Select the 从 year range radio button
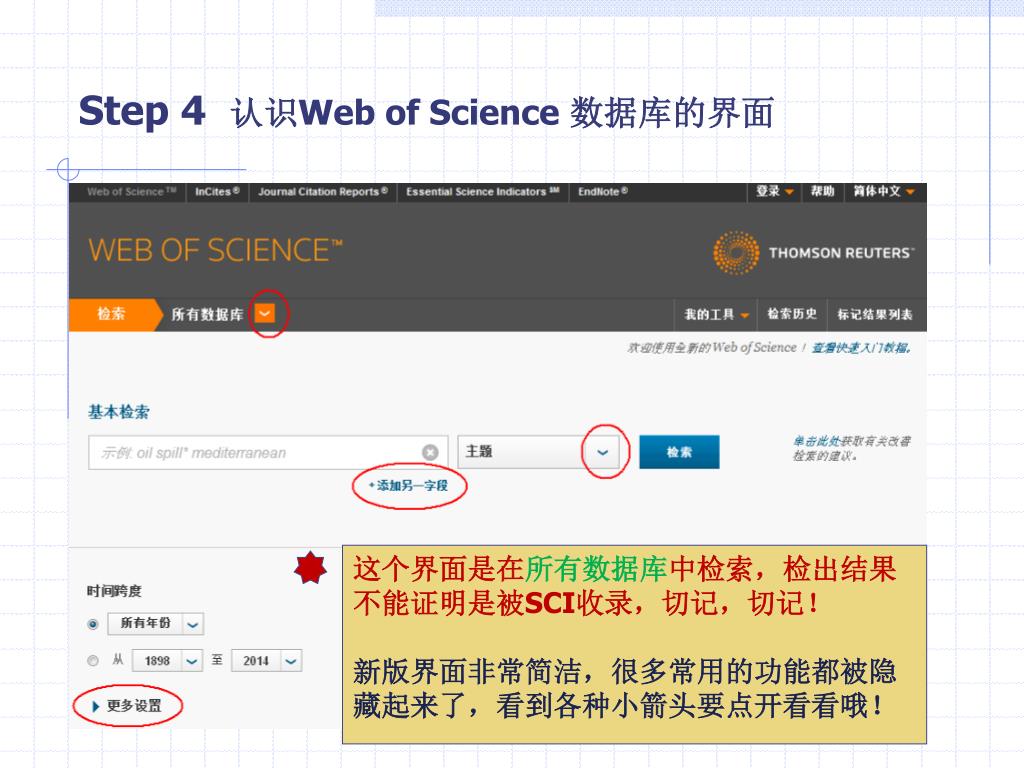 tap(93, 661)
